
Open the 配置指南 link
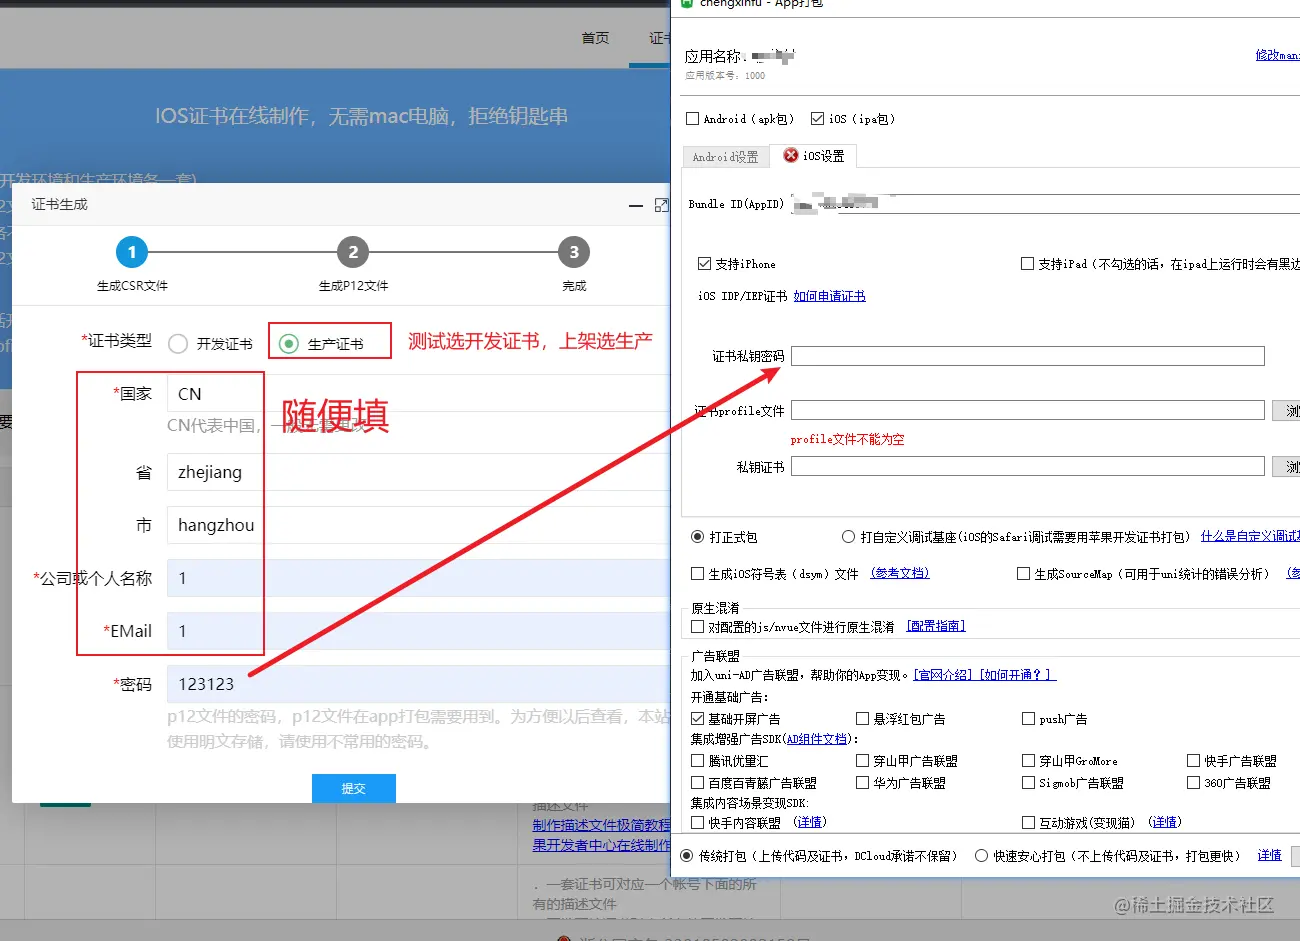tap(936, 626)
